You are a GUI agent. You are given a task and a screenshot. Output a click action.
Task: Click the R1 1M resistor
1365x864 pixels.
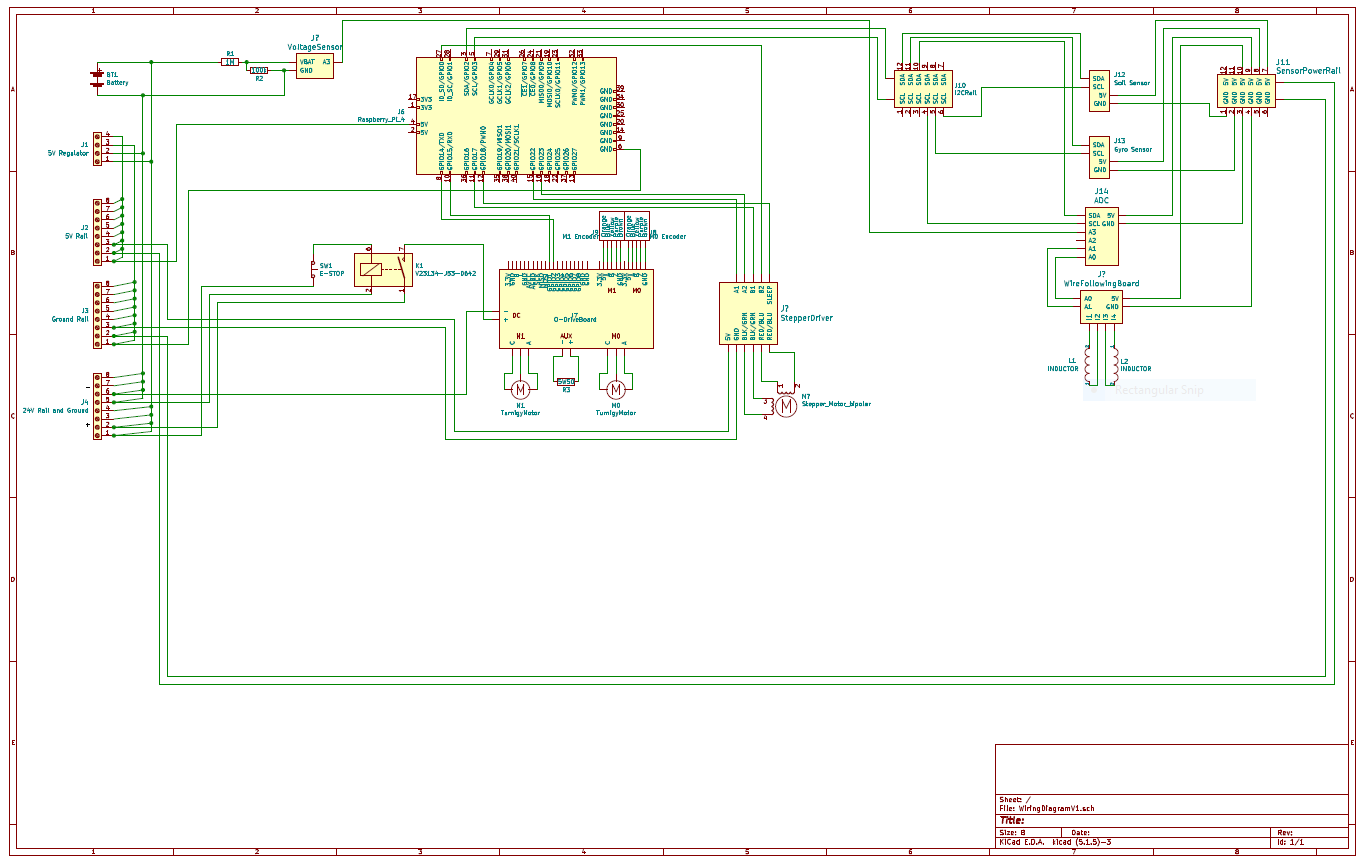click(x=230, y=62)
